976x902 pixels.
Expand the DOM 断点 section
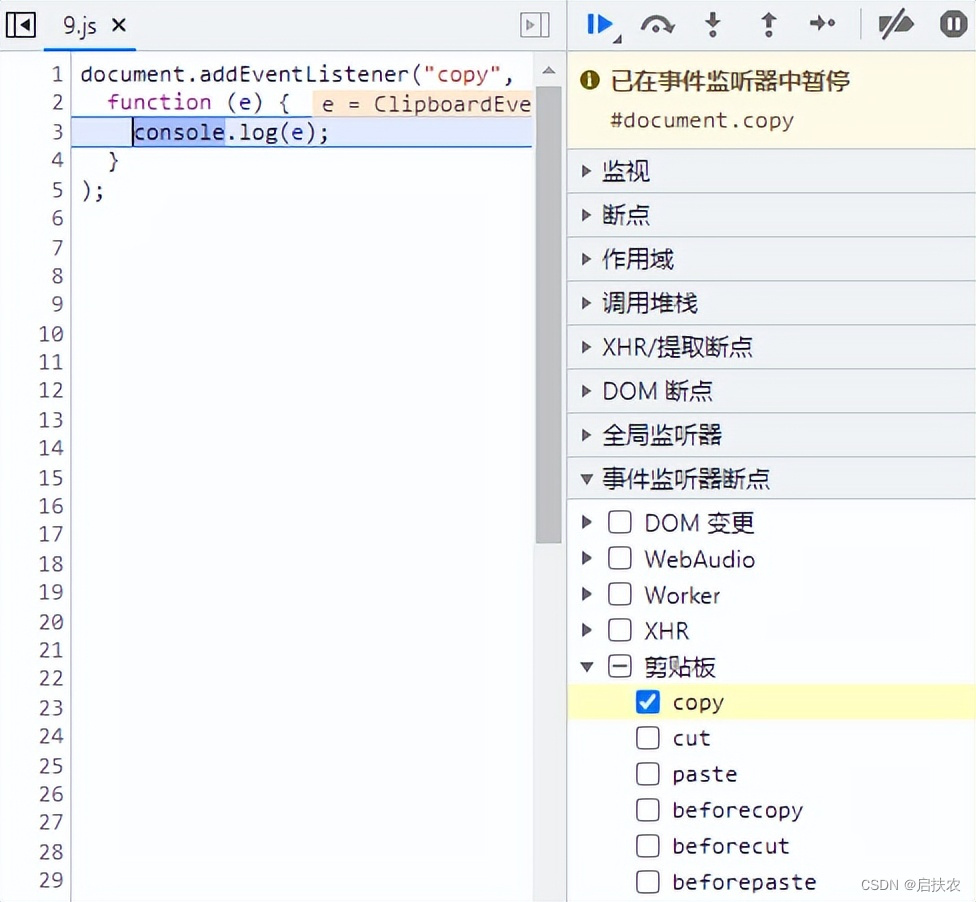click(x=771, y=391)
